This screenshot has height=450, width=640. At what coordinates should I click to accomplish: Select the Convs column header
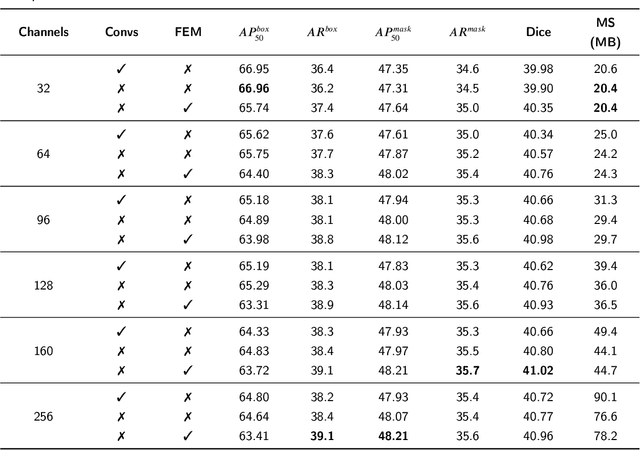tap(121, 32)
